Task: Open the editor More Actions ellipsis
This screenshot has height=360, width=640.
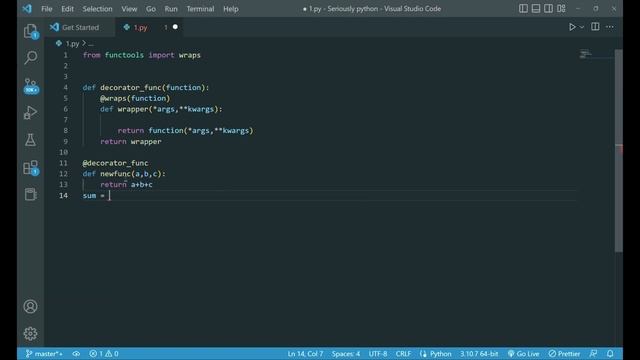Action: point(610,27)
